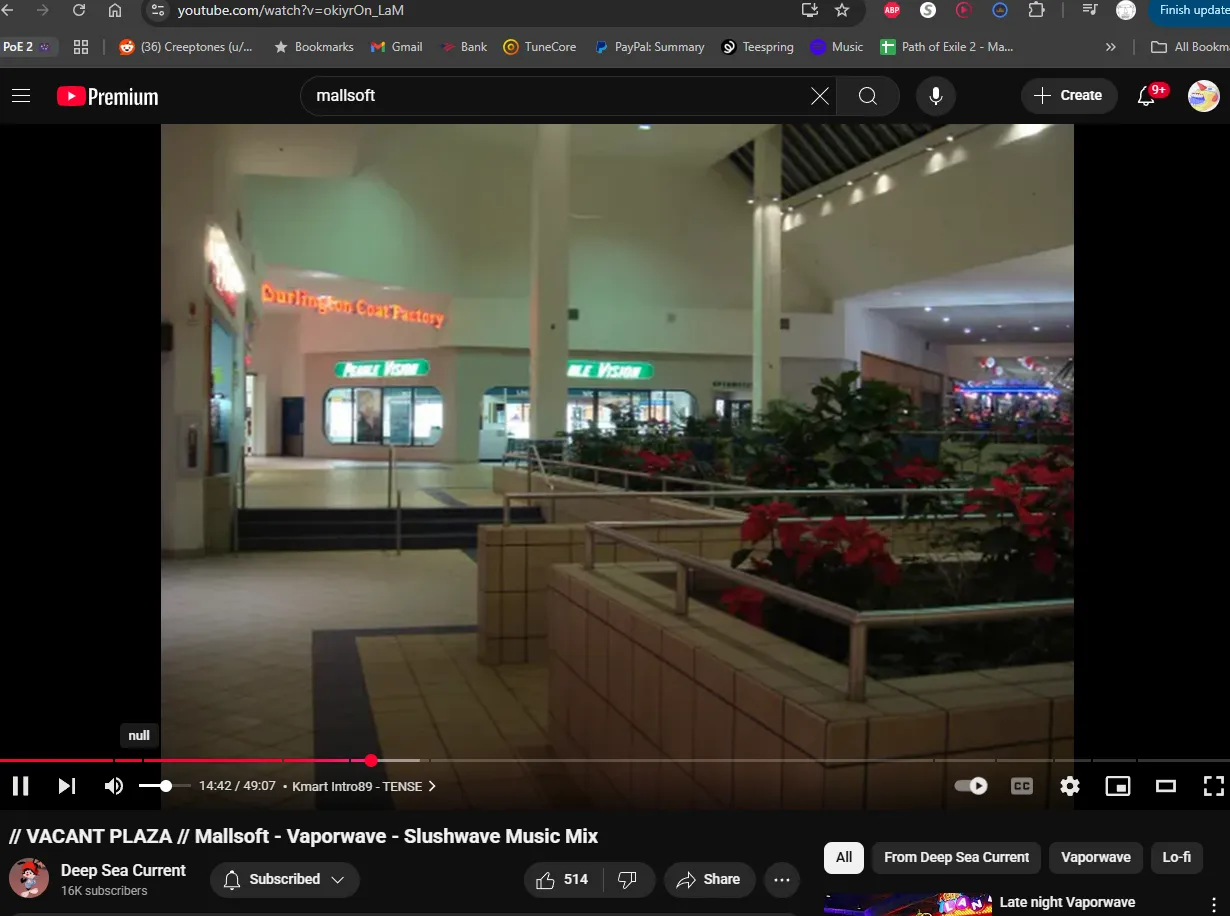Open options for Late night Vaporwave video
Screen dimensions: 1230x916
coord(1214,903)
